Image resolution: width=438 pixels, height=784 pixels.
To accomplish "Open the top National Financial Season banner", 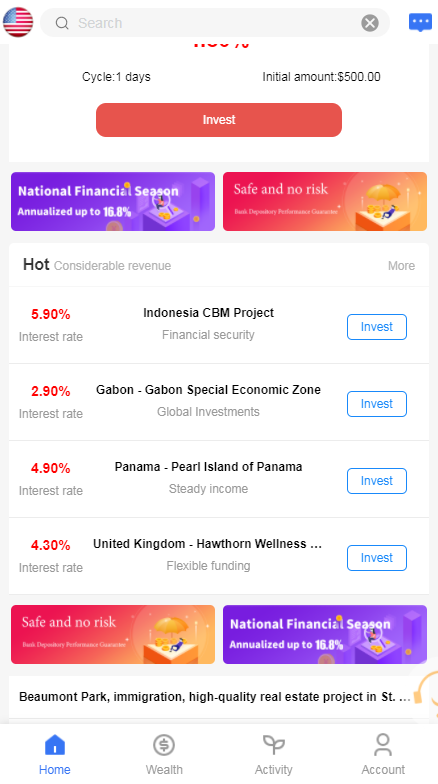I will tap(113, 202).
